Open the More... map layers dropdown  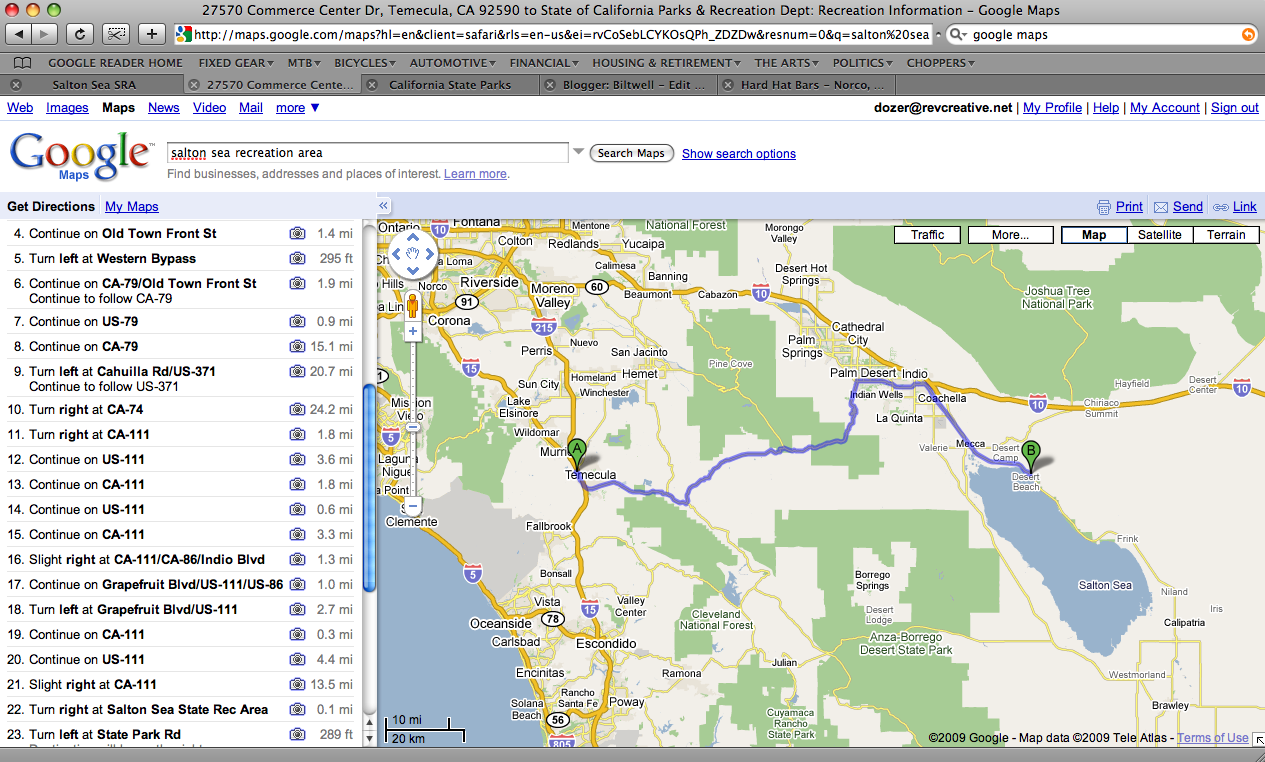tap(1010, 235)
